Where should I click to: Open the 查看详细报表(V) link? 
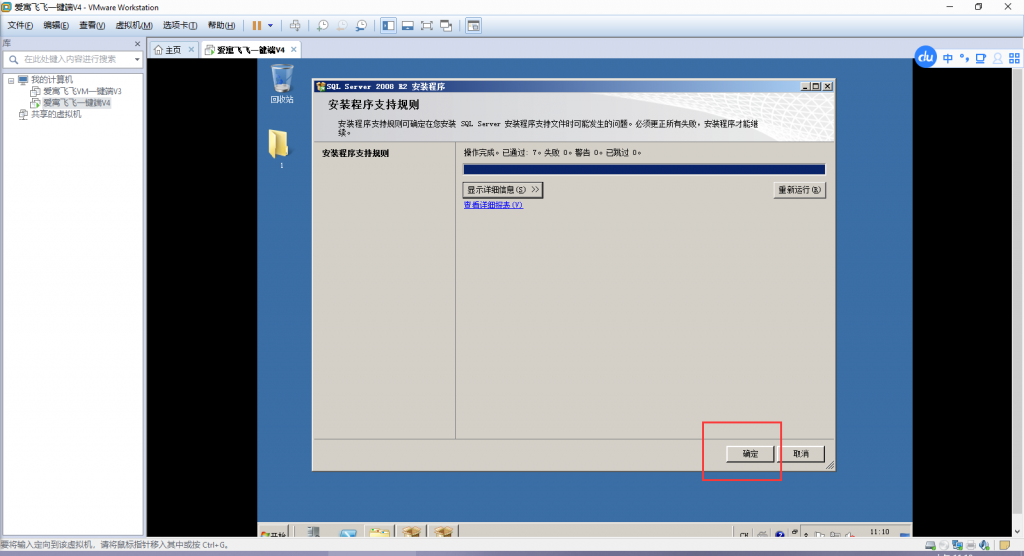[x=493, y=204]
